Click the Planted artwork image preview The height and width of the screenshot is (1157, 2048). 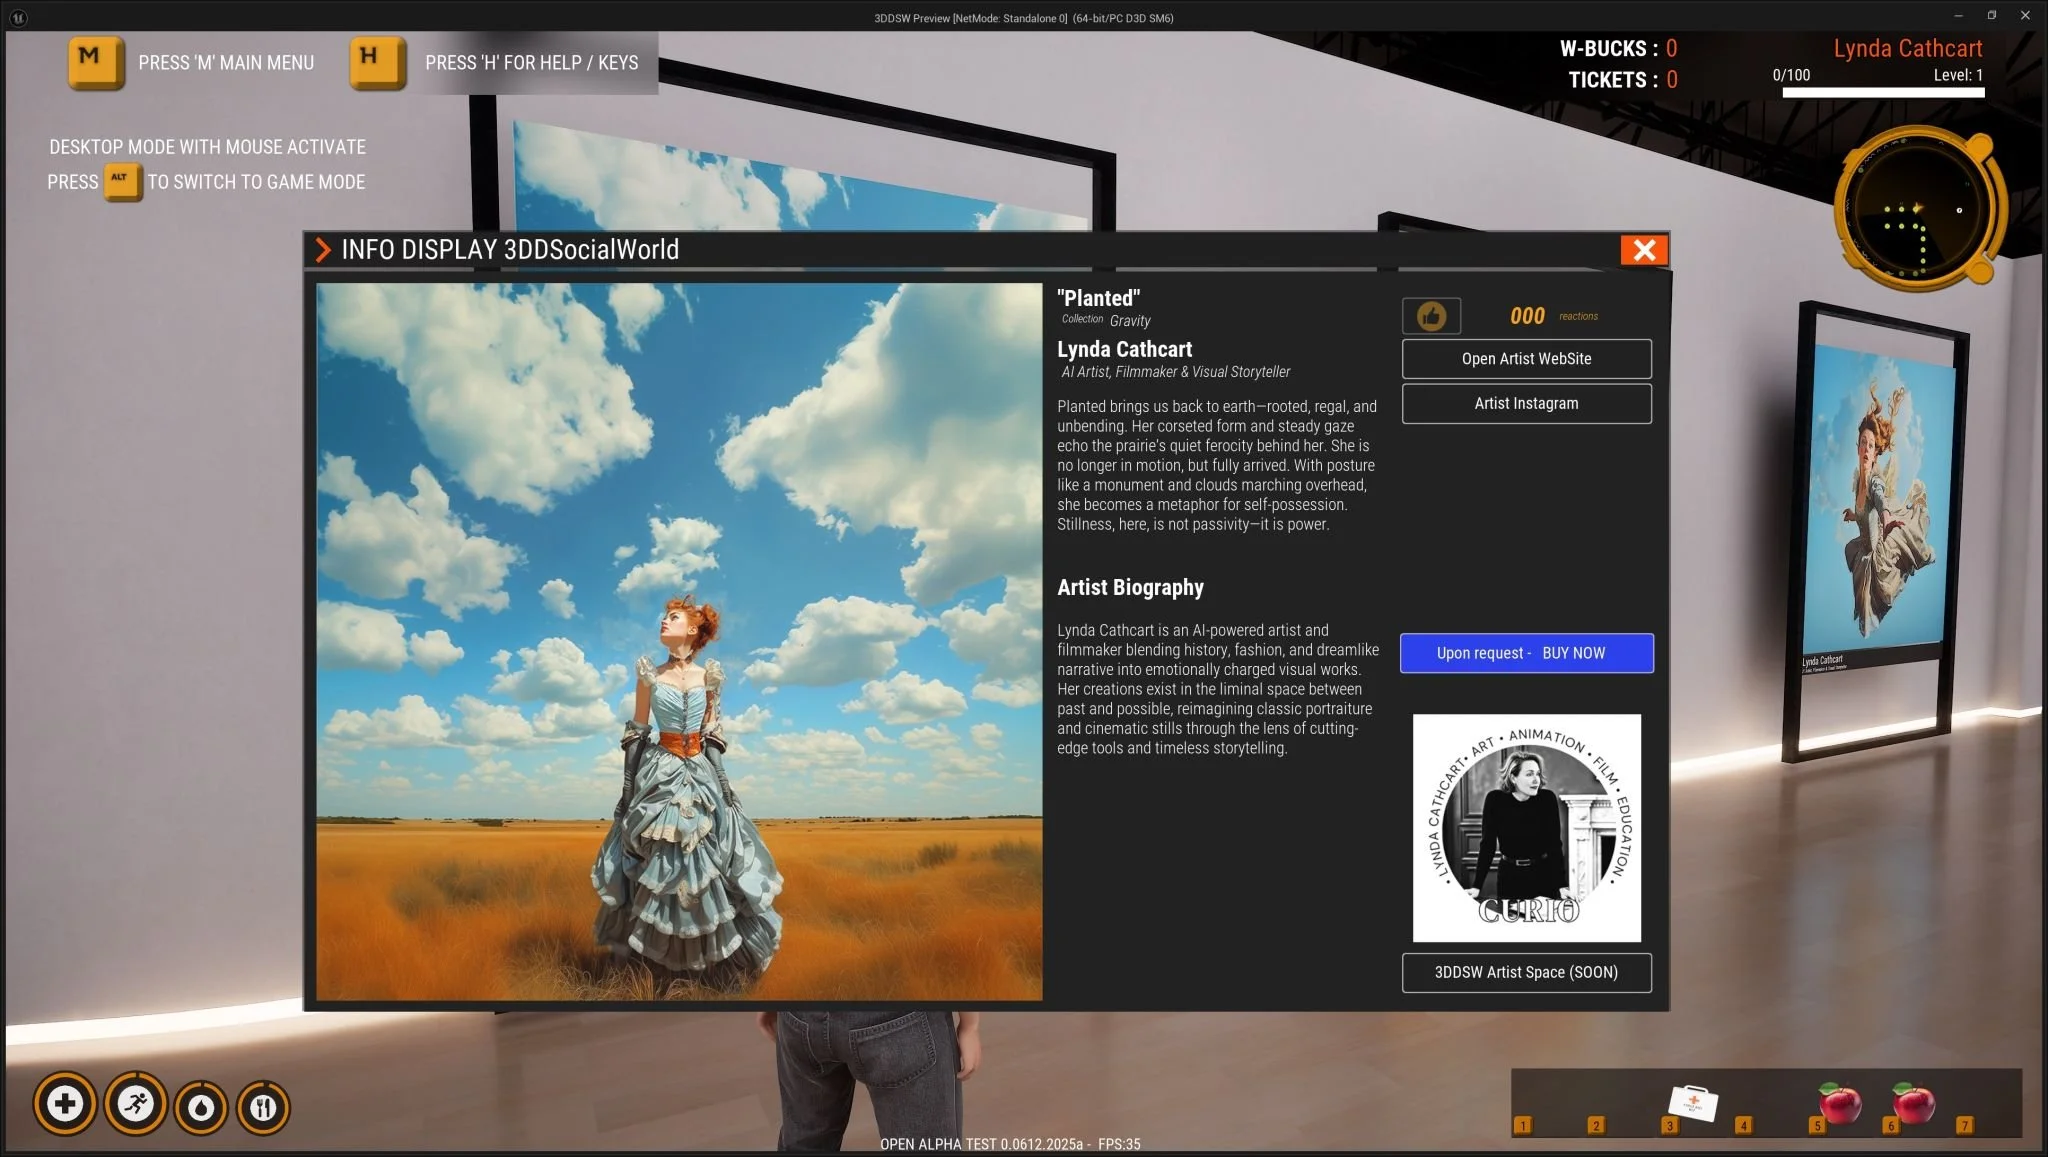point(679,641)
